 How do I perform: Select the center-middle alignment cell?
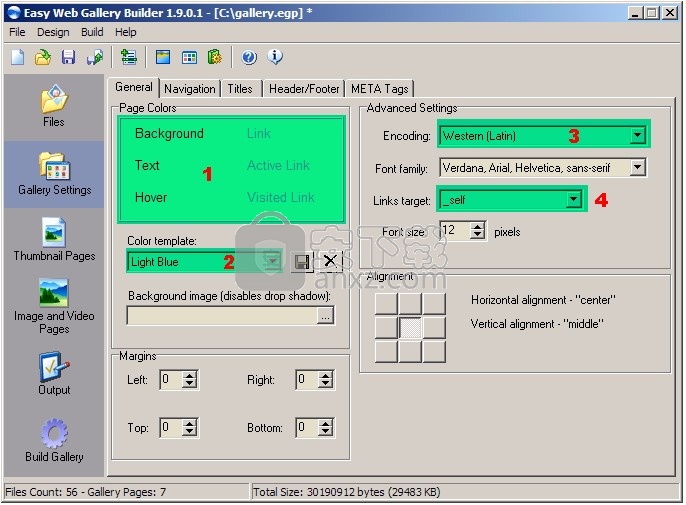coord(410,327)
